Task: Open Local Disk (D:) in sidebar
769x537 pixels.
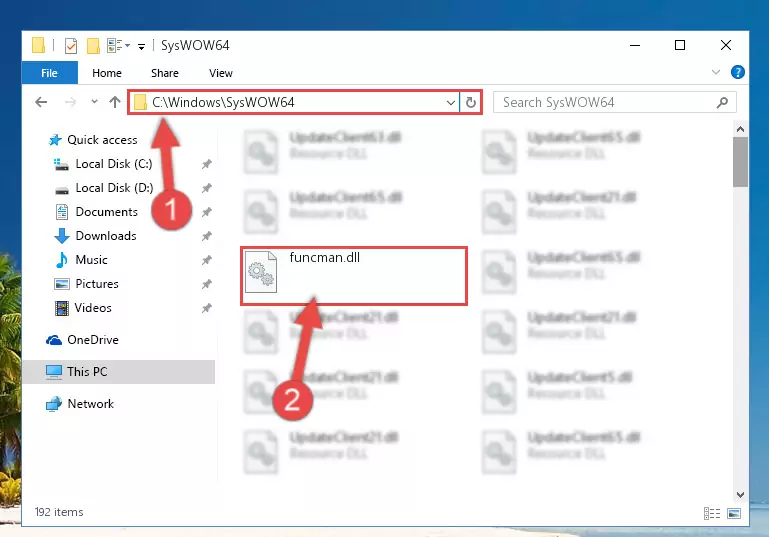Action: point(114,188)
